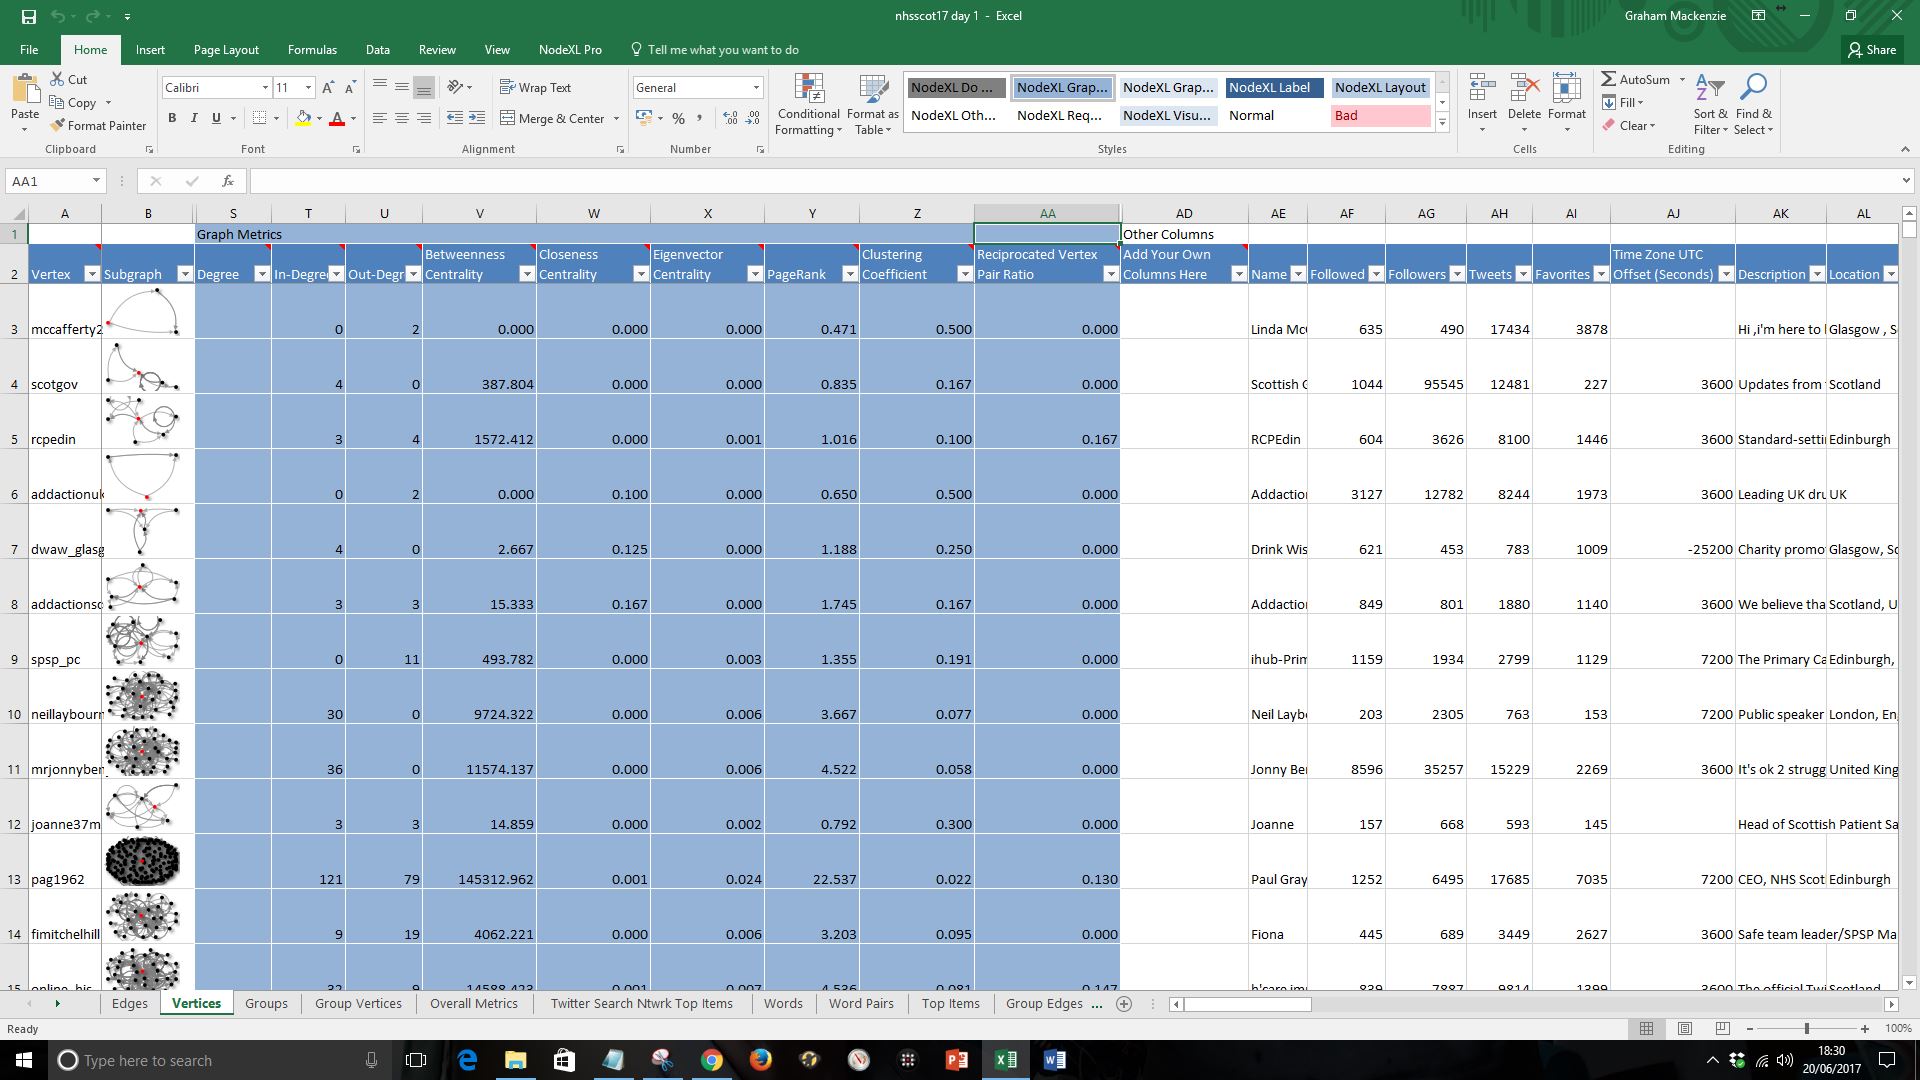
Task: Open Sort & Filter tool
Action: pos(1710,104)
